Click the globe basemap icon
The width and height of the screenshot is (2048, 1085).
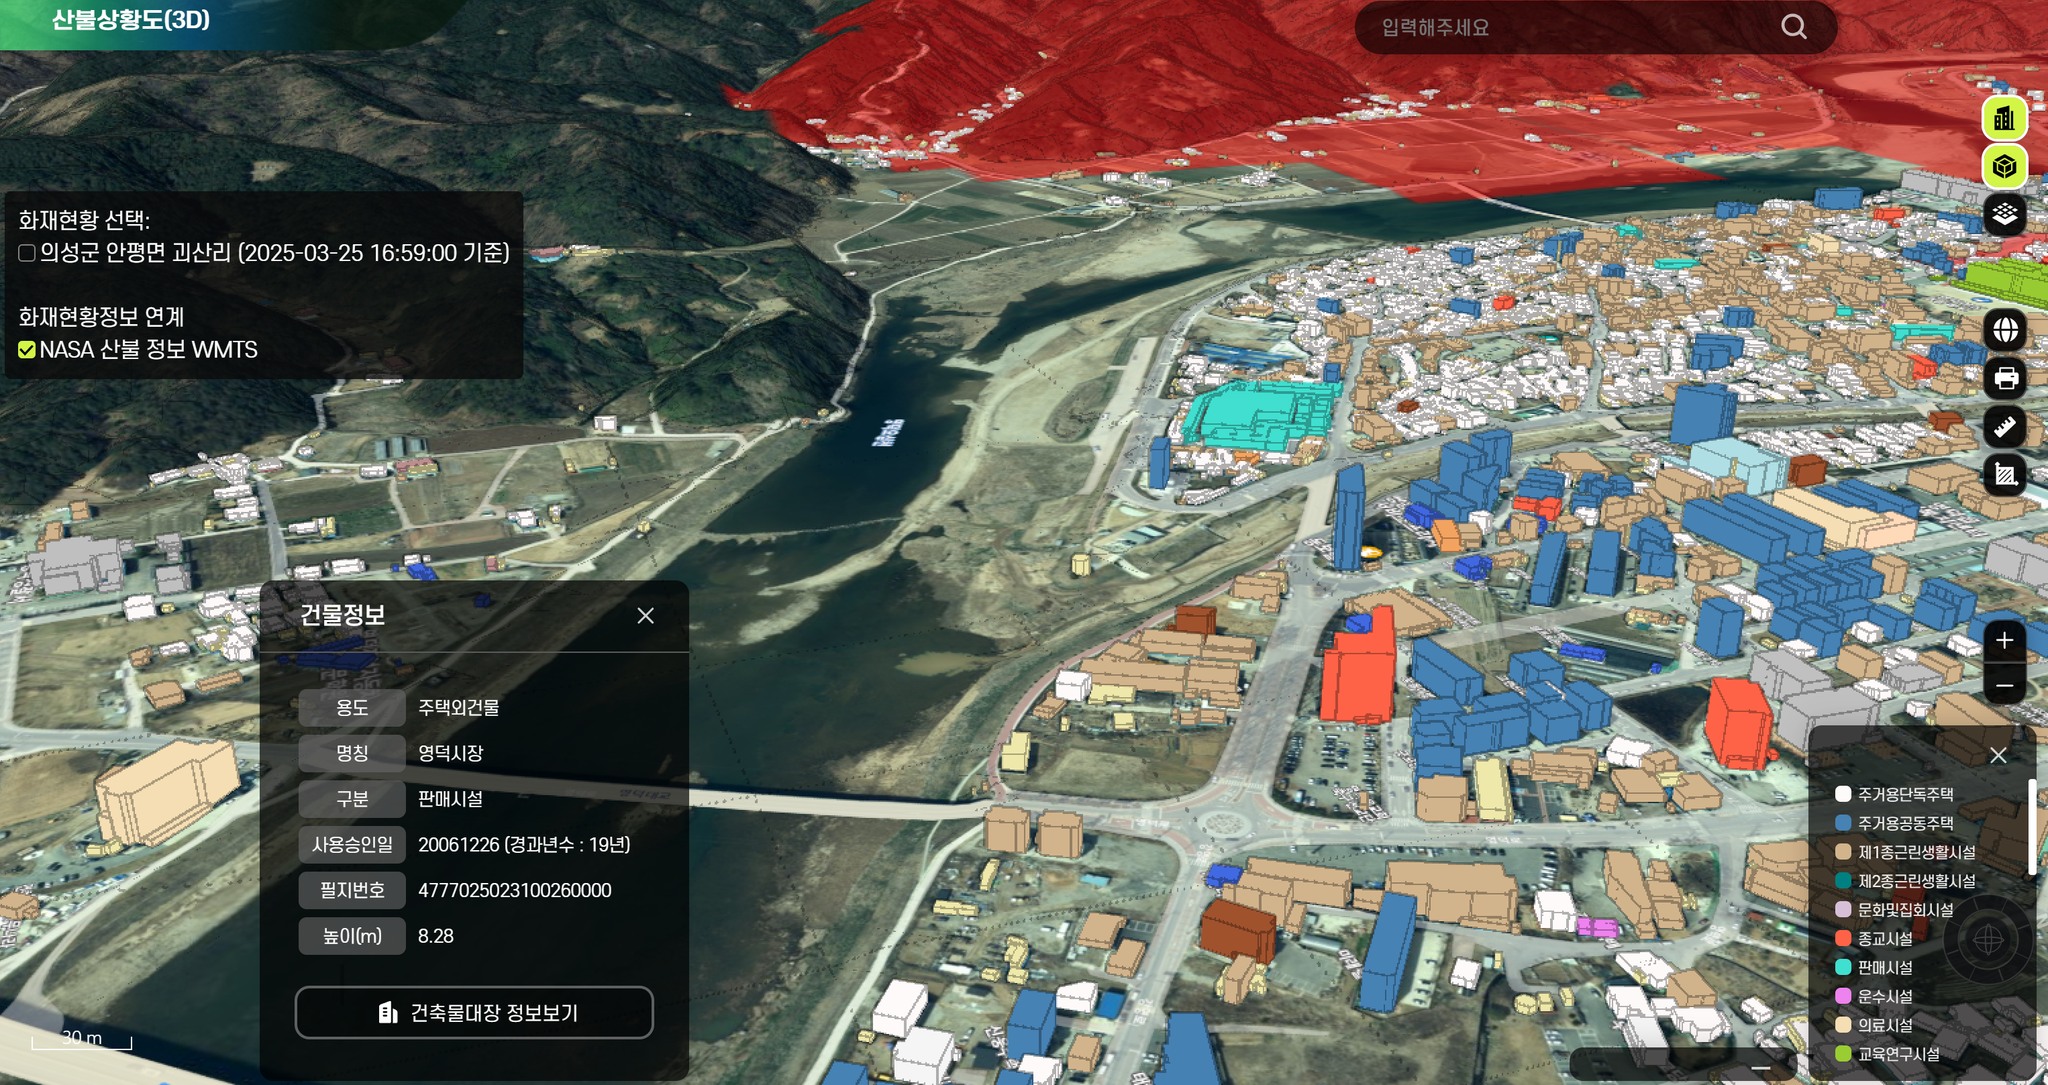2005,330
